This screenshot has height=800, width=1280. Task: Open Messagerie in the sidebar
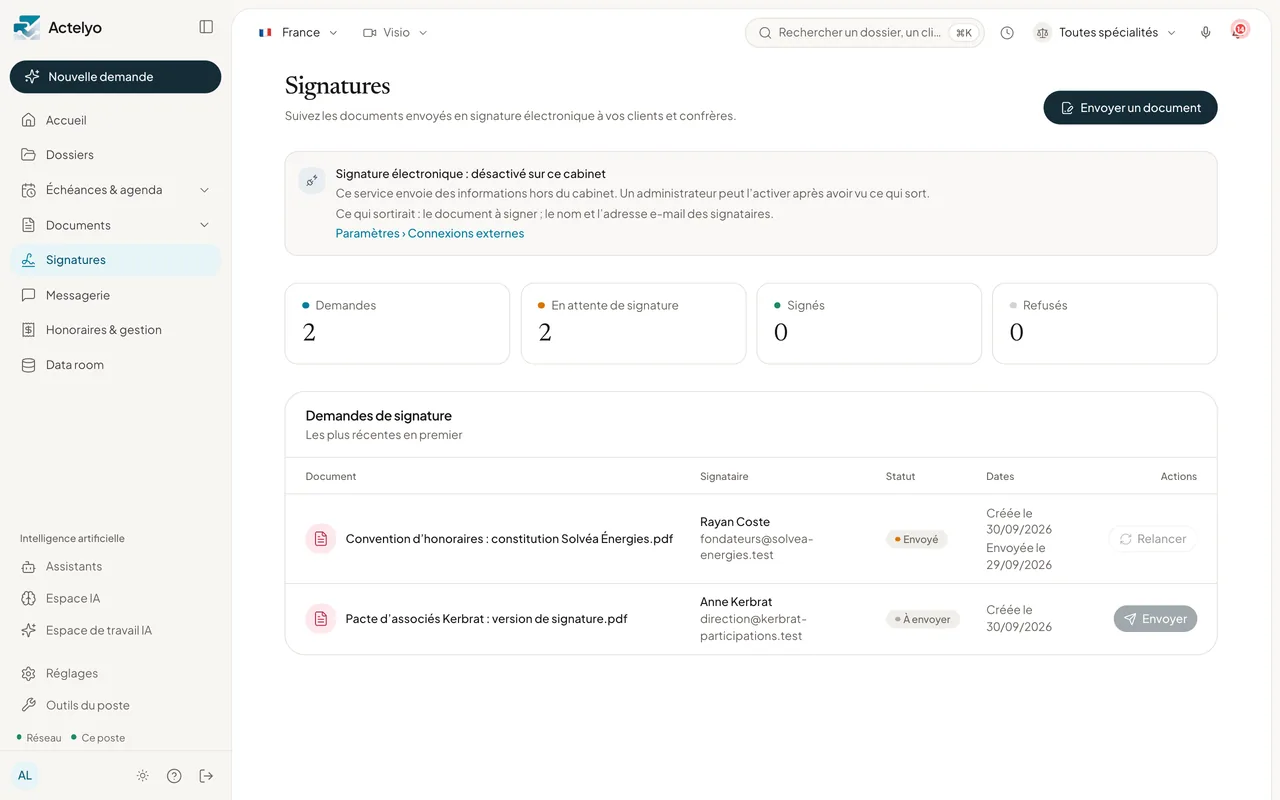pos(115,295)
